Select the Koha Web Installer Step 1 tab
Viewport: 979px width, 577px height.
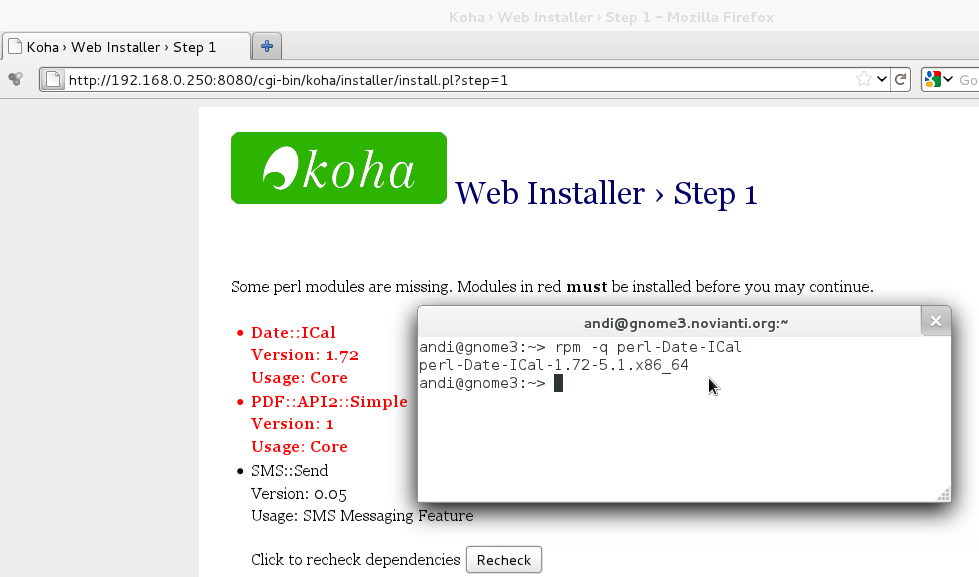tap(126, 47)
